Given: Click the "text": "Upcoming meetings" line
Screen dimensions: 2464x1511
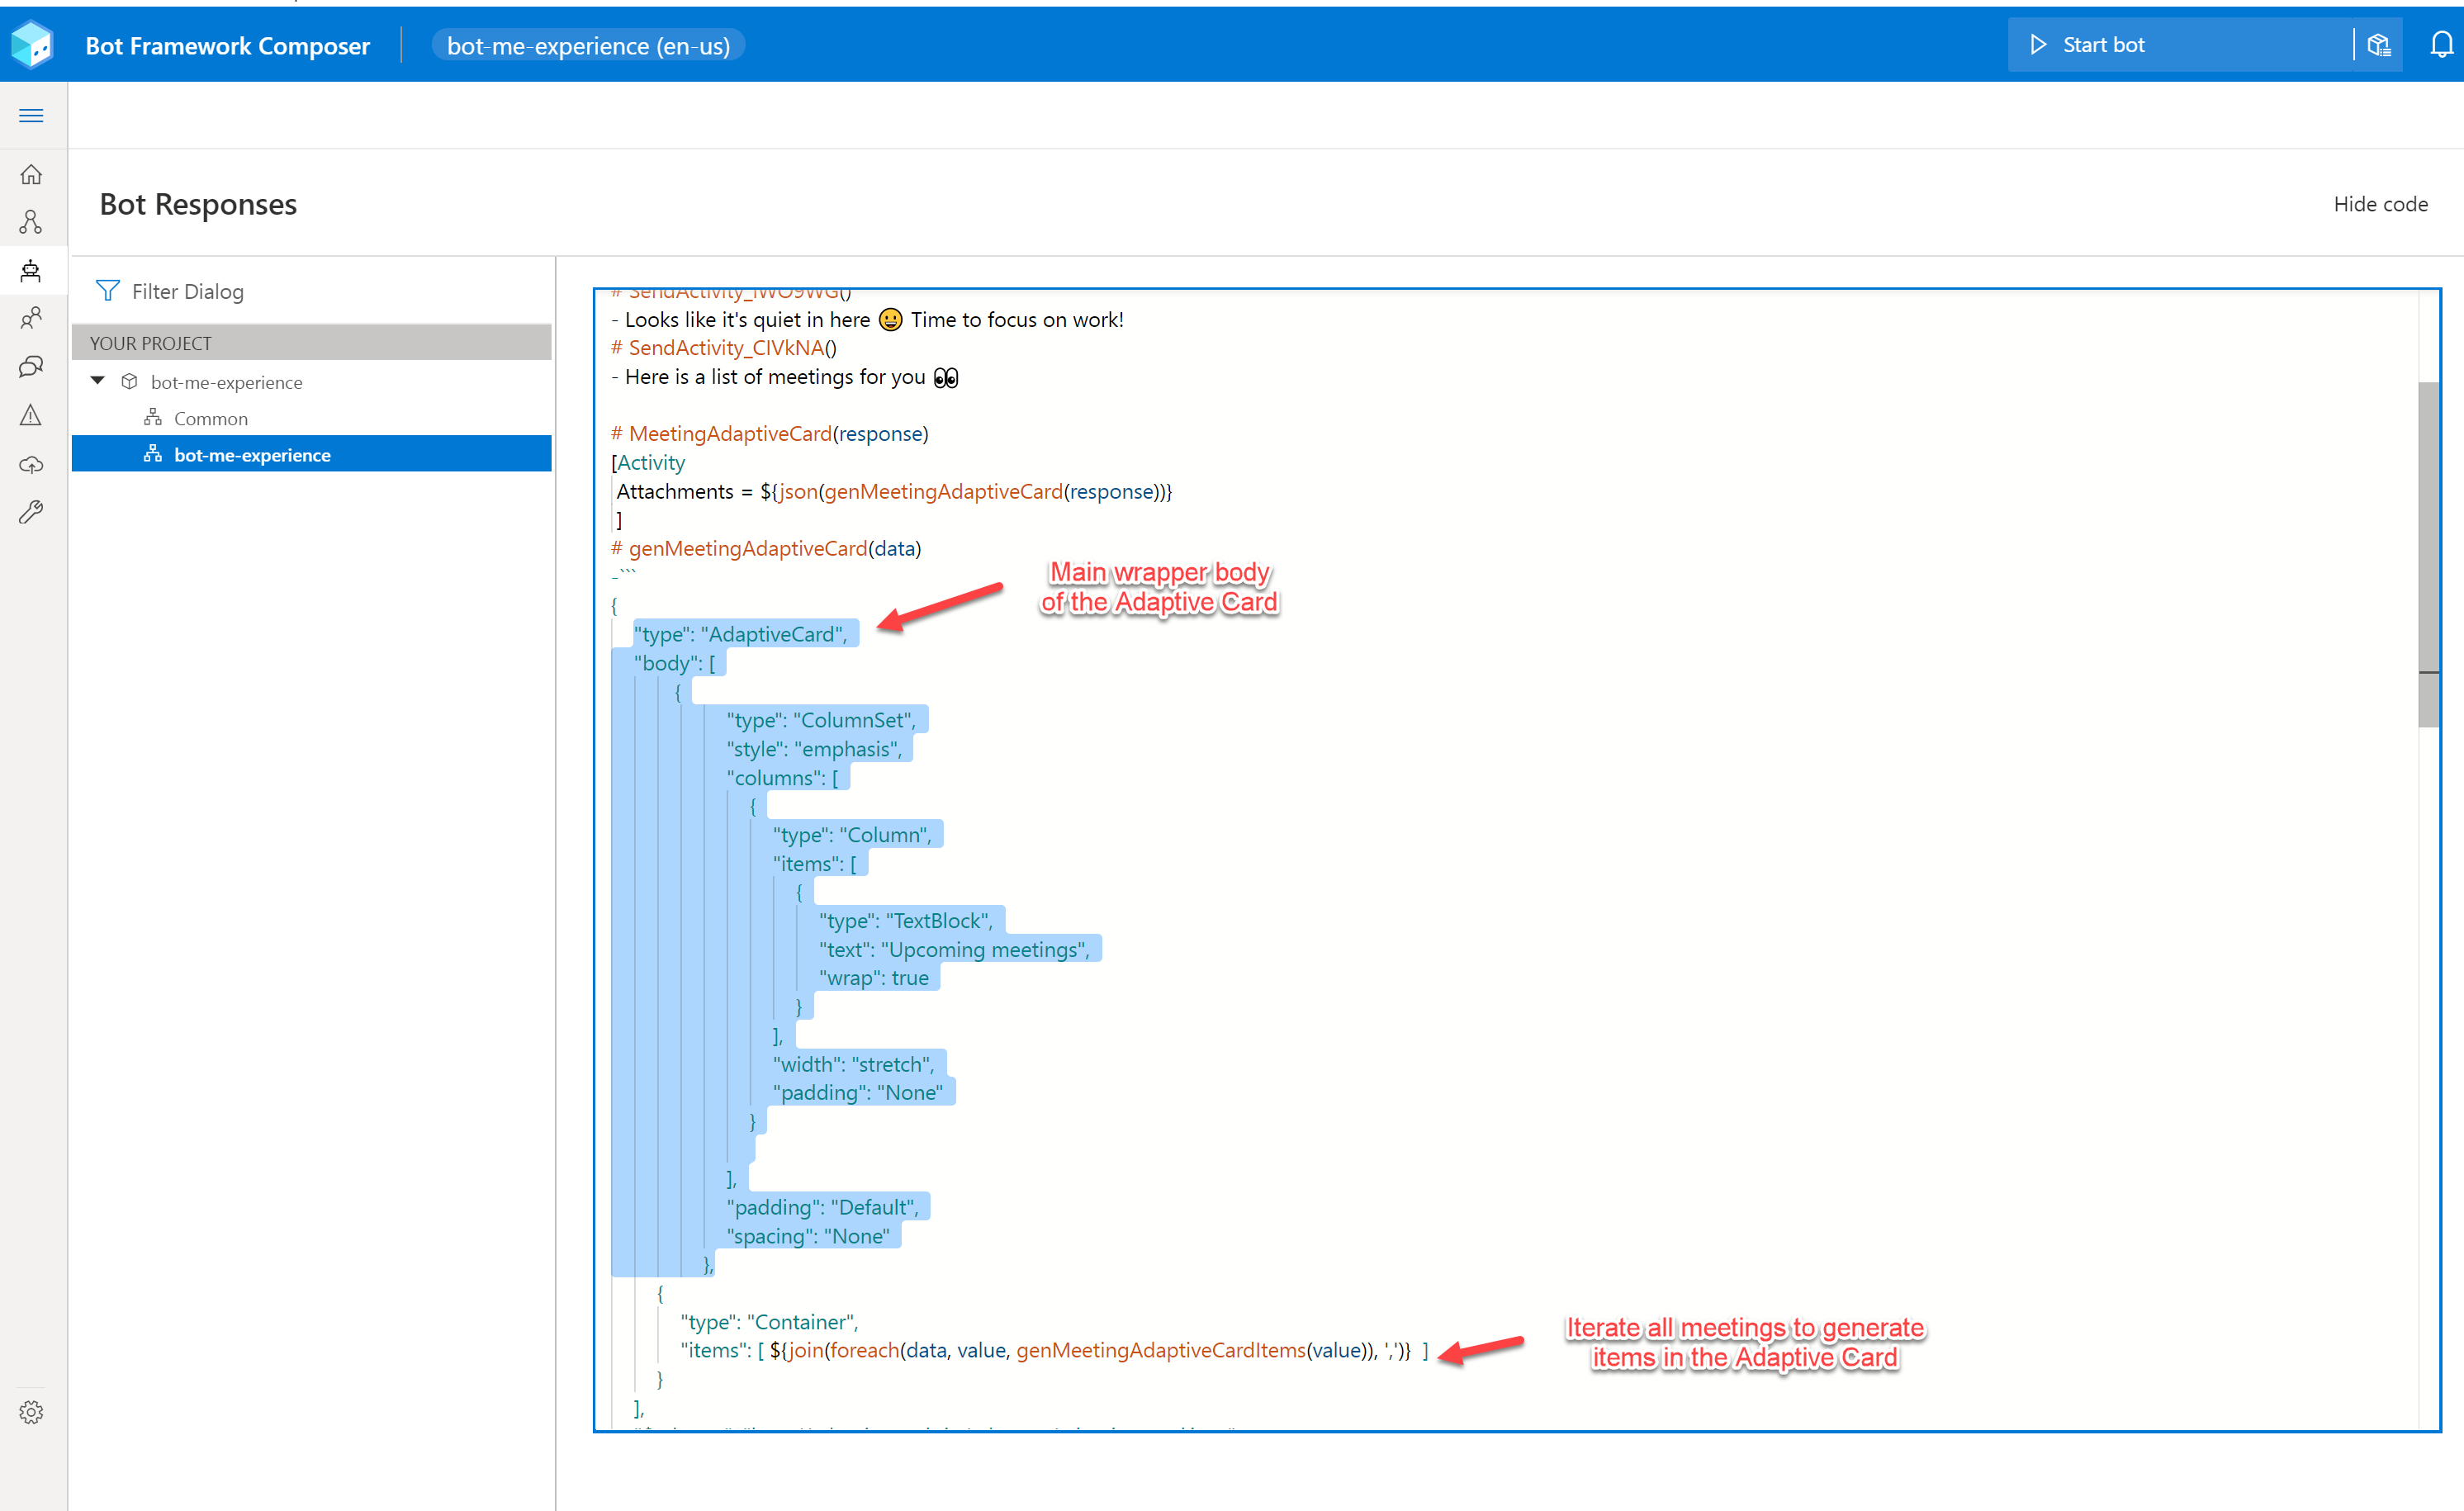Looking at the screenshot, I should point(954,949).
